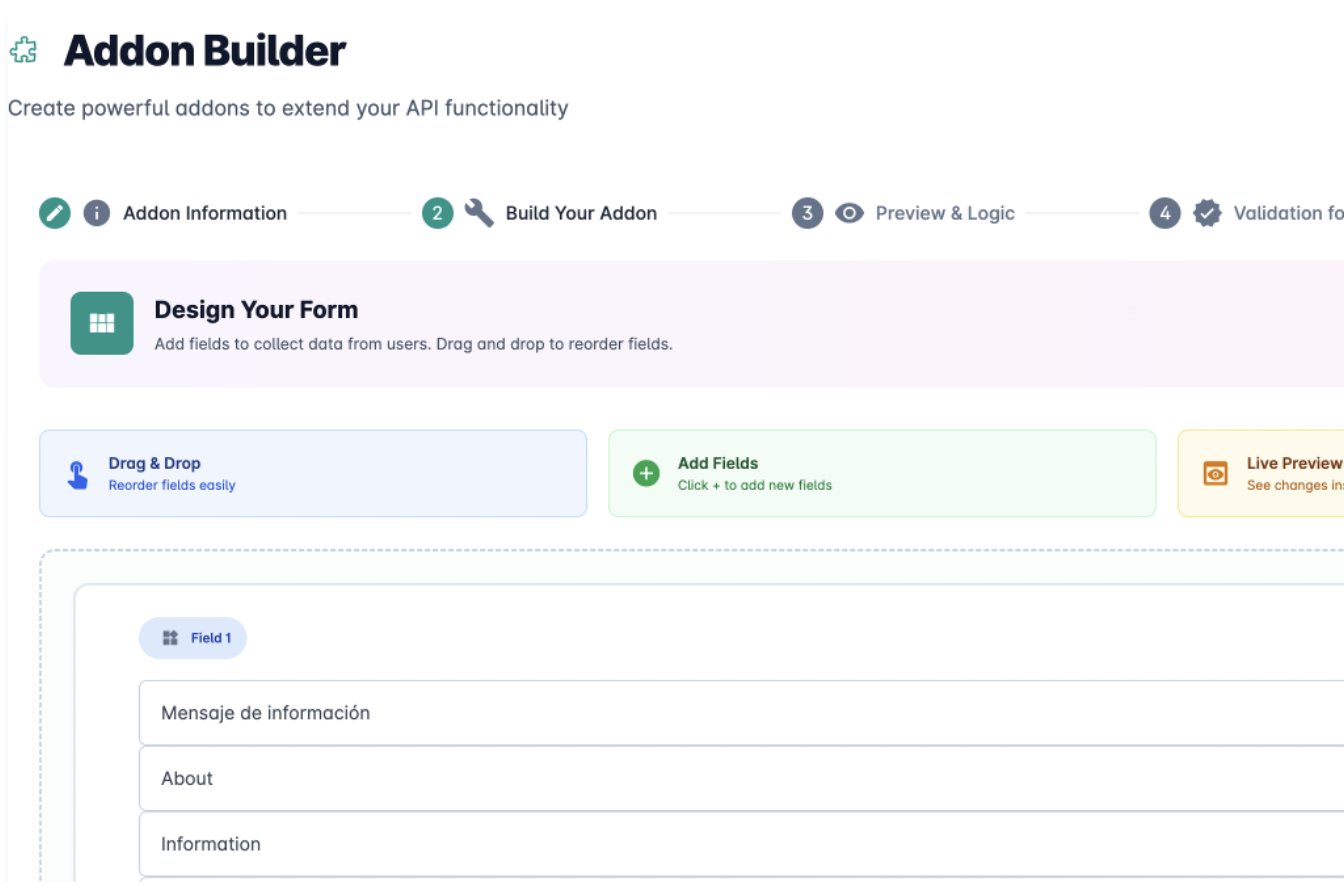Click the puzzle piece Addon Builder logo
The image size is (1344, 892).
pyautogui.click(x=23, y=50)
